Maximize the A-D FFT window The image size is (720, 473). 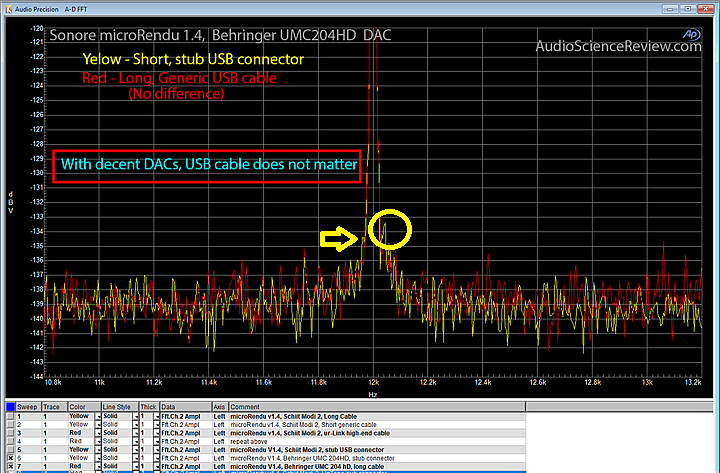688,9
